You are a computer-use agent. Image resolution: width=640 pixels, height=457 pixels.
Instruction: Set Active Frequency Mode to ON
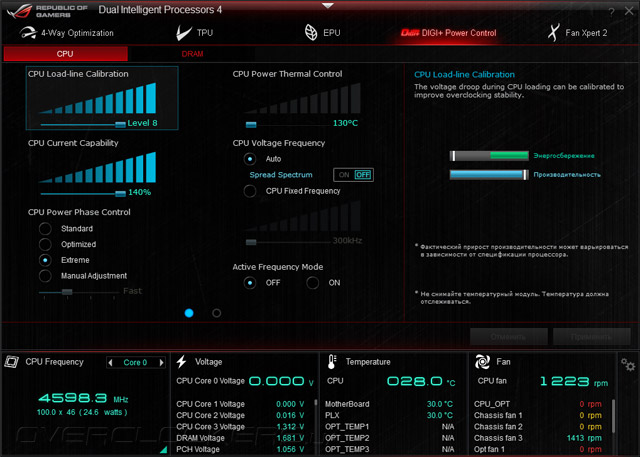[x=313, y=283]
